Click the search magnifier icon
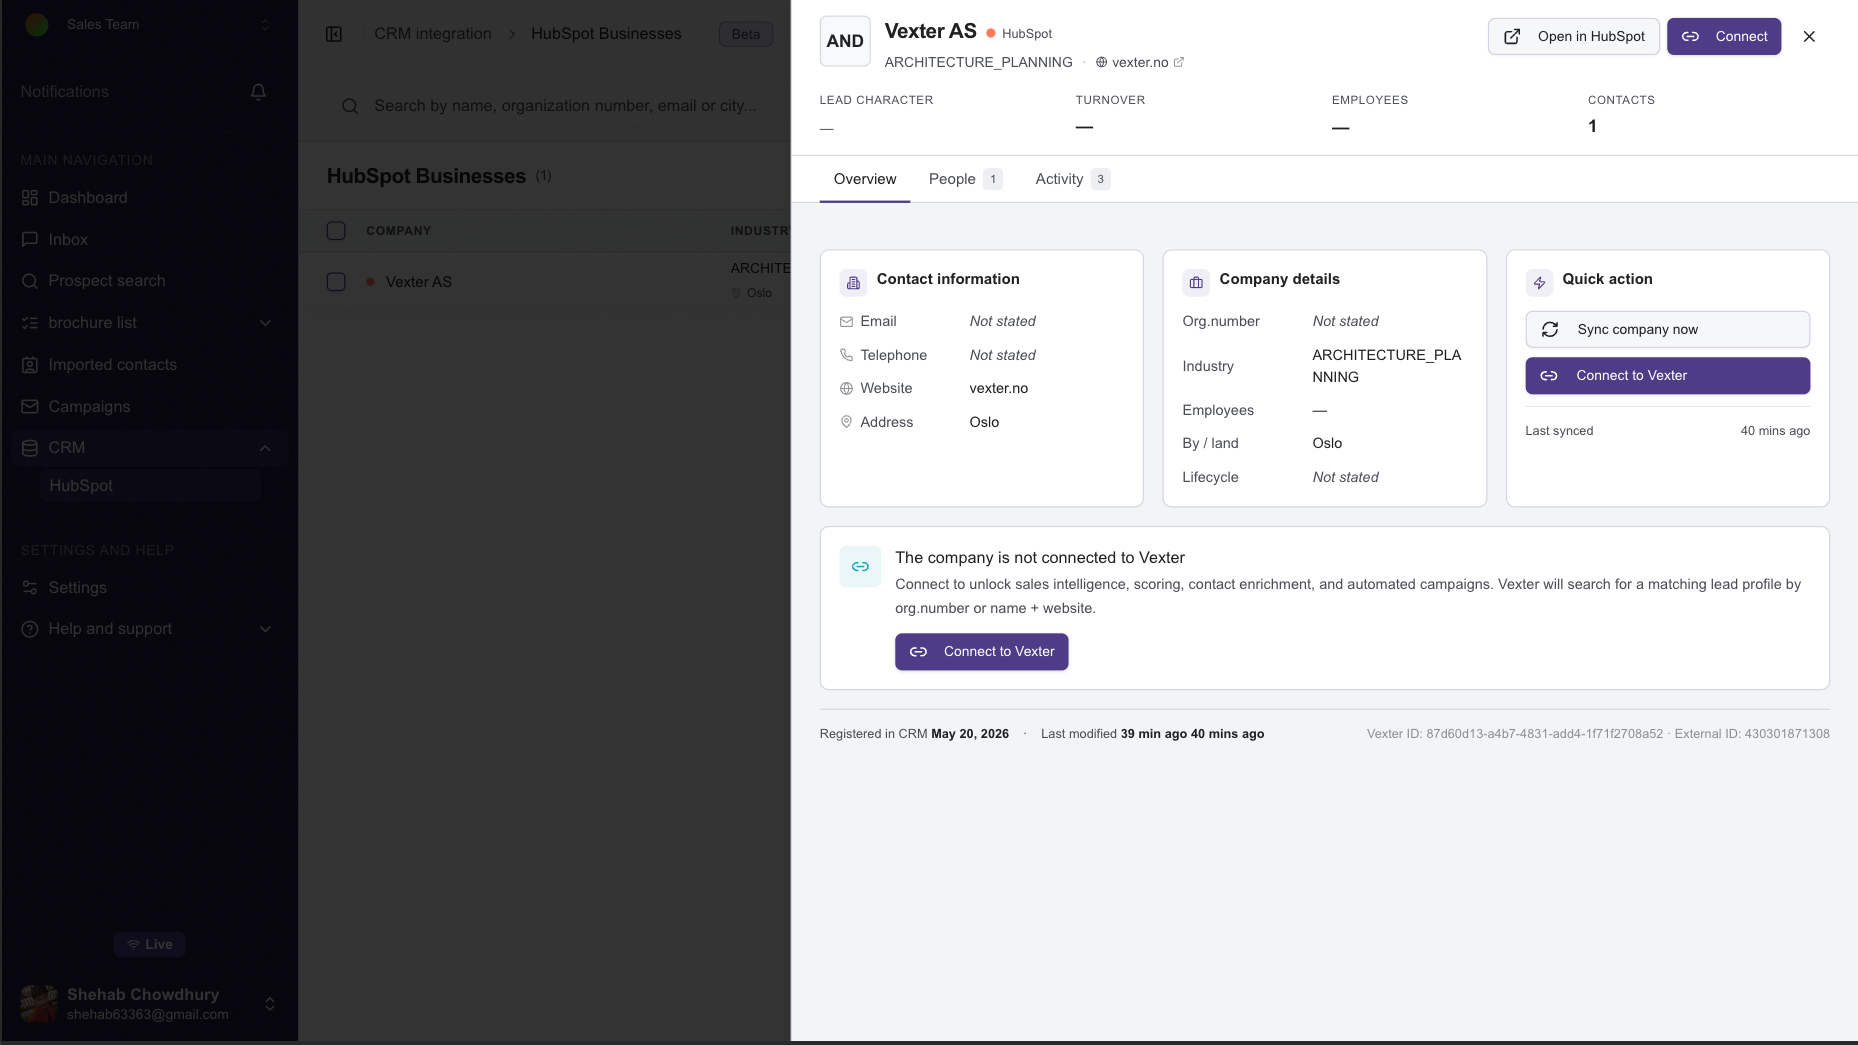 (350, 106)
